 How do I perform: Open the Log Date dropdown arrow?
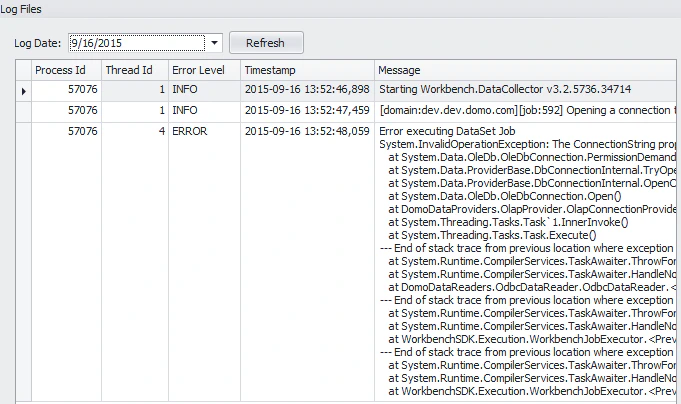pos(214,43)
